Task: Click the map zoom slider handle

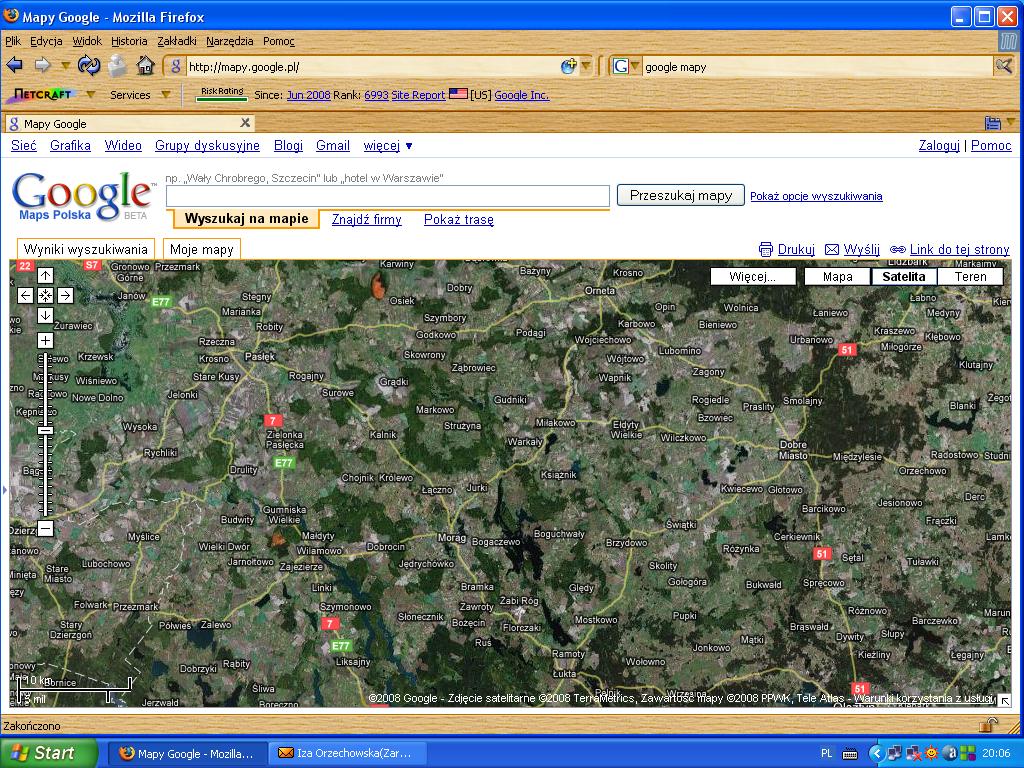Action: pos(45,430)
